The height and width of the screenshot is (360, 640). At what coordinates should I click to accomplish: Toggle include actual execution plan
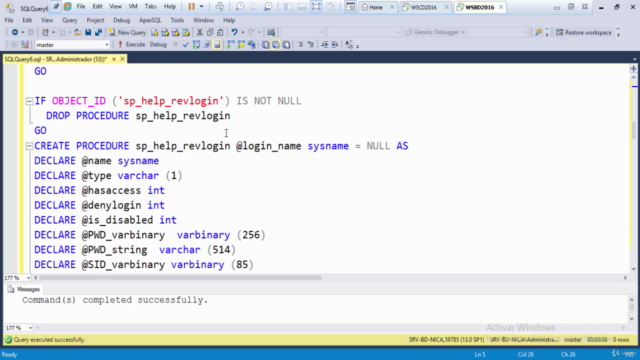[x=231, y=45]
